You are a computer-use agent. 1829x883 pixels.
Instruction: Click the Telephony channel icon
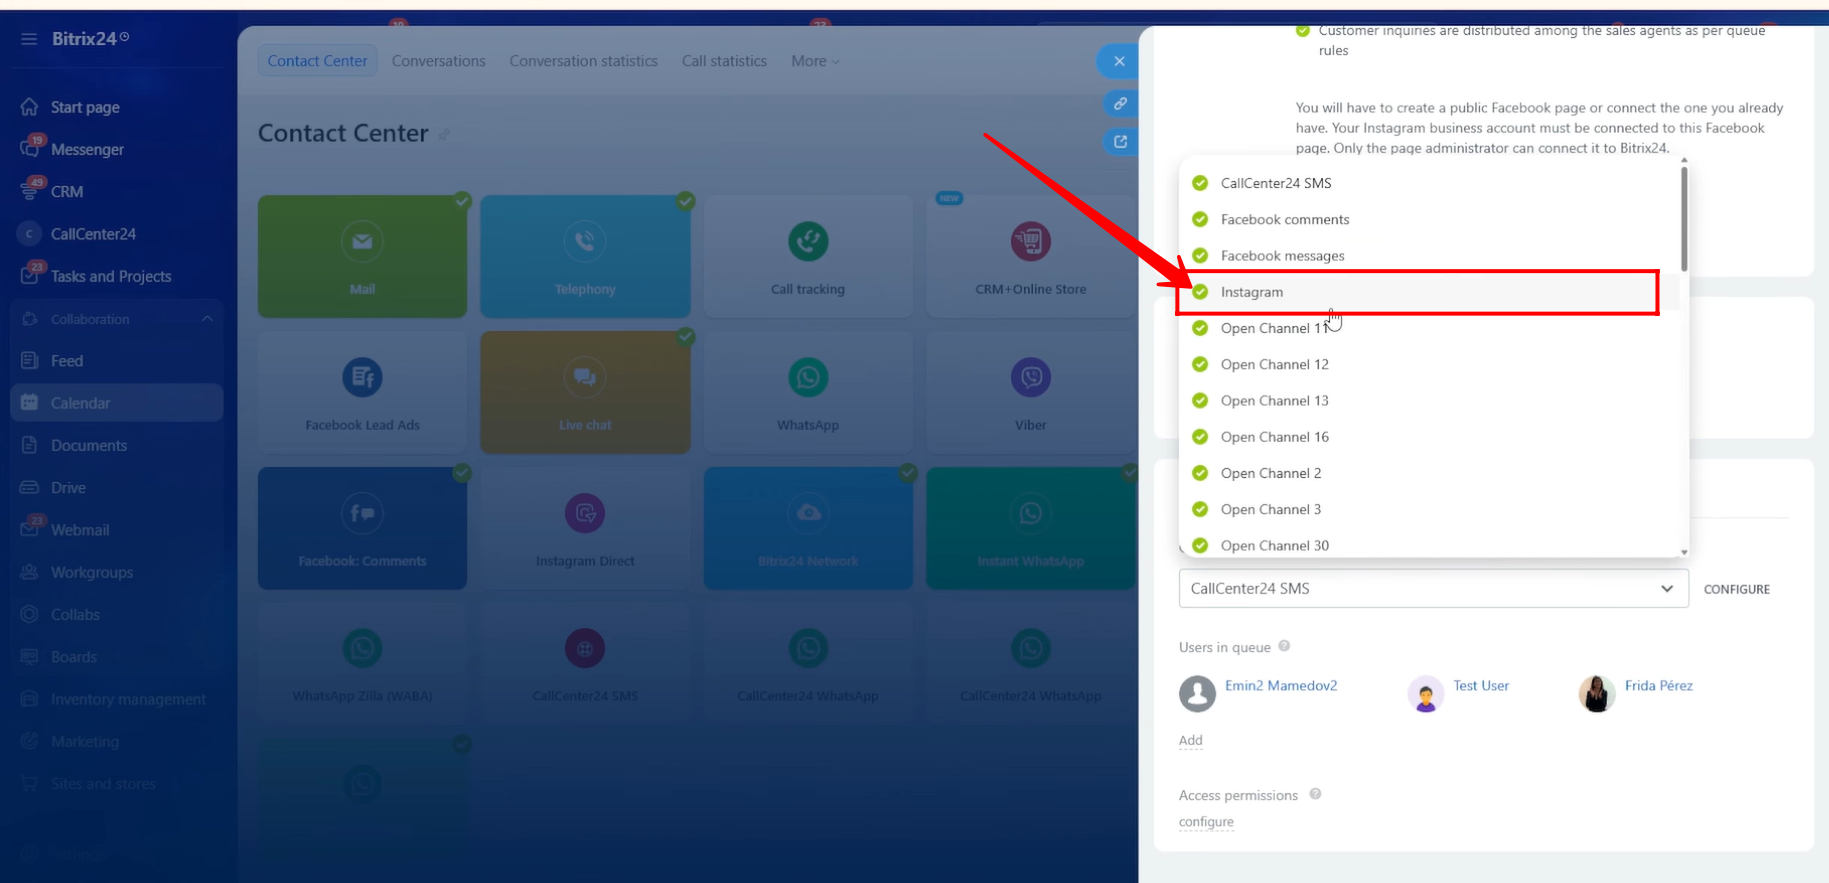[585, 241]
